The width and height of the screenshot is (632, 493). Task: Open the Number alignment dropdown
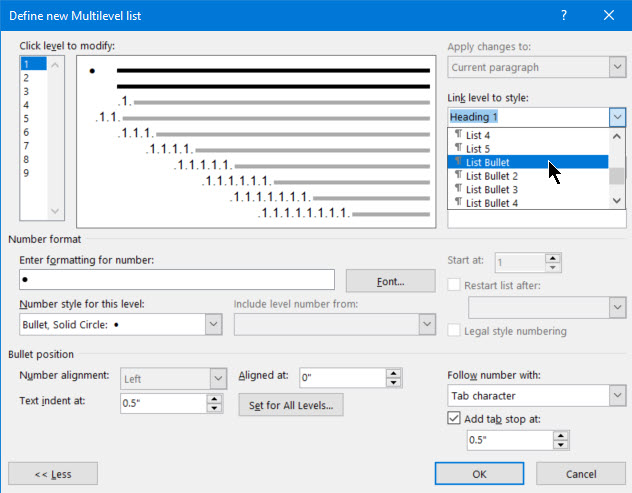pyautogui.click(x=218, y=378)
